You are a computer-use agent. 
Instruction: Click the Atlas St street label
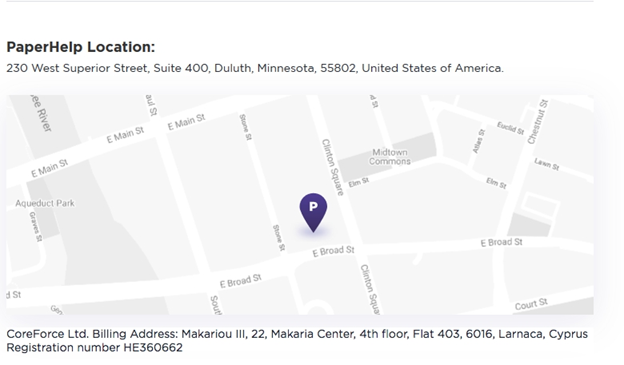479,141
